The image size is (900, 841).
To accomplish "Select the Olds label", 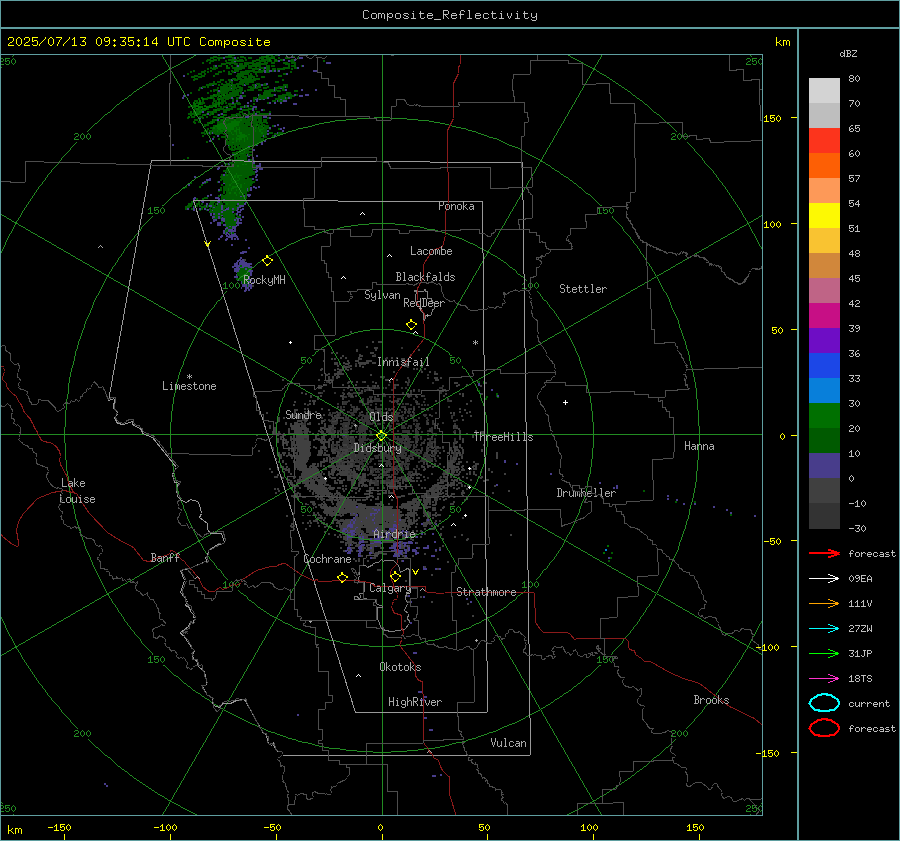I will pos(381,416).
